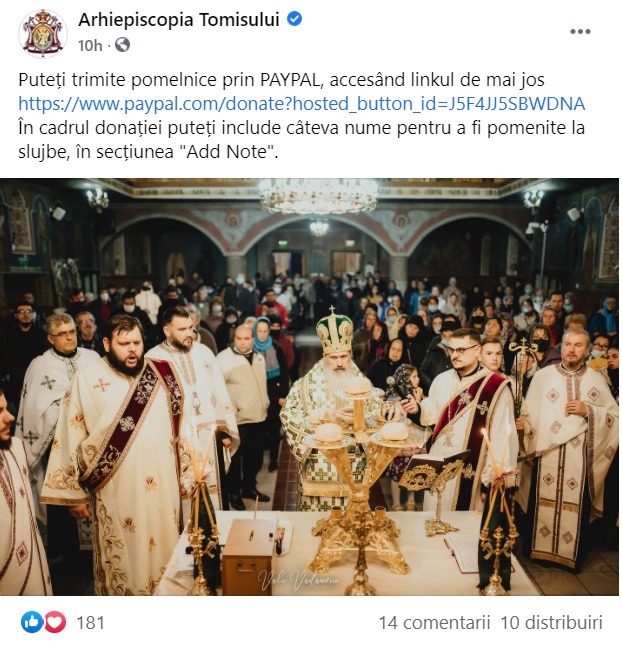Image resolution: width=622 pixels, height=647 pixels.
Task: Click the chandelier in the photo
Action: tap(317, 197)
